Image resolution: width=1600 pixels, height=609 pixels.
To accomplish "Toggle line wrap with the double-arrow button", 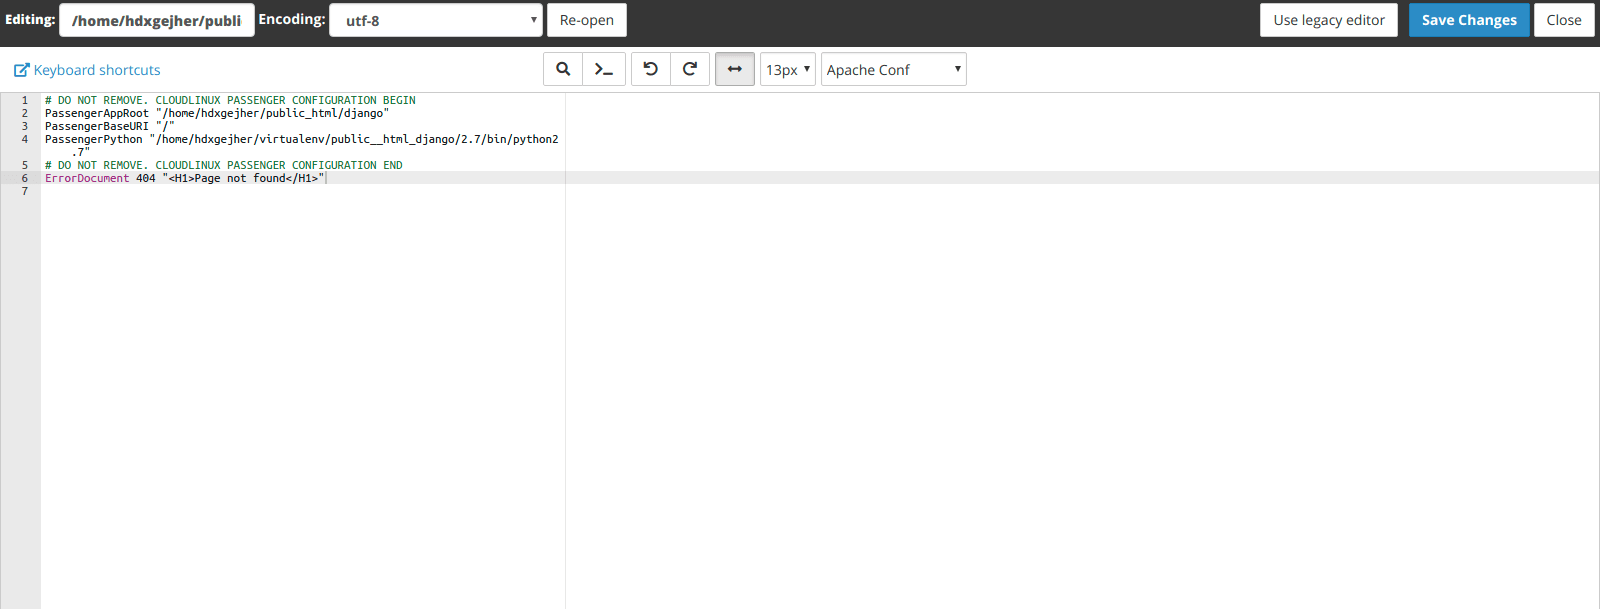I will coord(735,69).
